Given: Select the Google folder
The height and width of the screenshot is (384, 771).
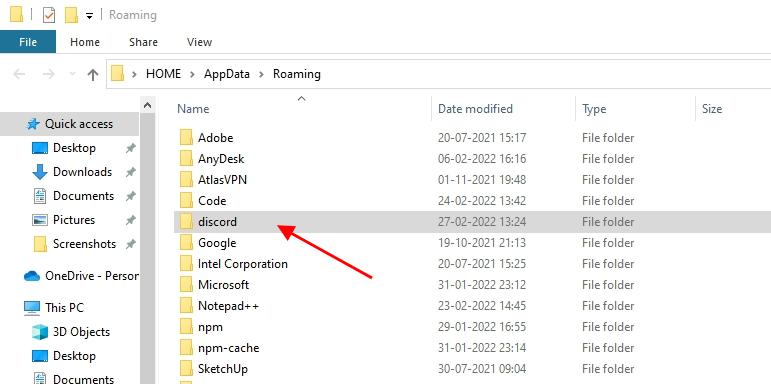Looking at the screenshot, I should click(217, 243).
